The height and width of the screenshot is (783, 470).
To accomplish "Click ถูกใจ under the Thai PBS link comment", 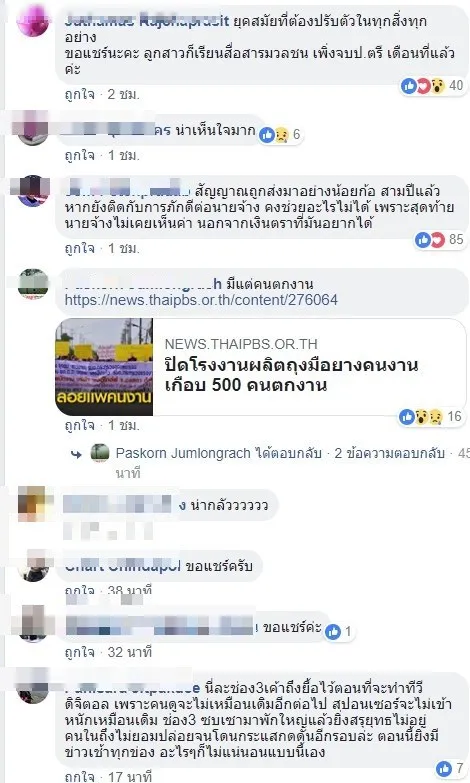I will point(79,425).
